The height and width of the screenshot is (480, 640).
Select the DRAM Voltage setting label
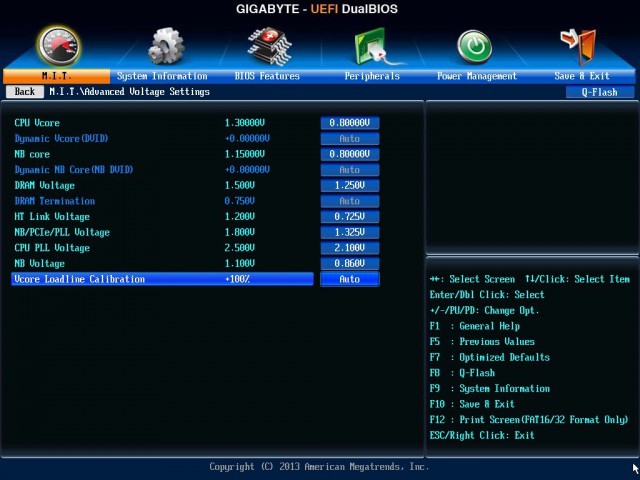44,185
